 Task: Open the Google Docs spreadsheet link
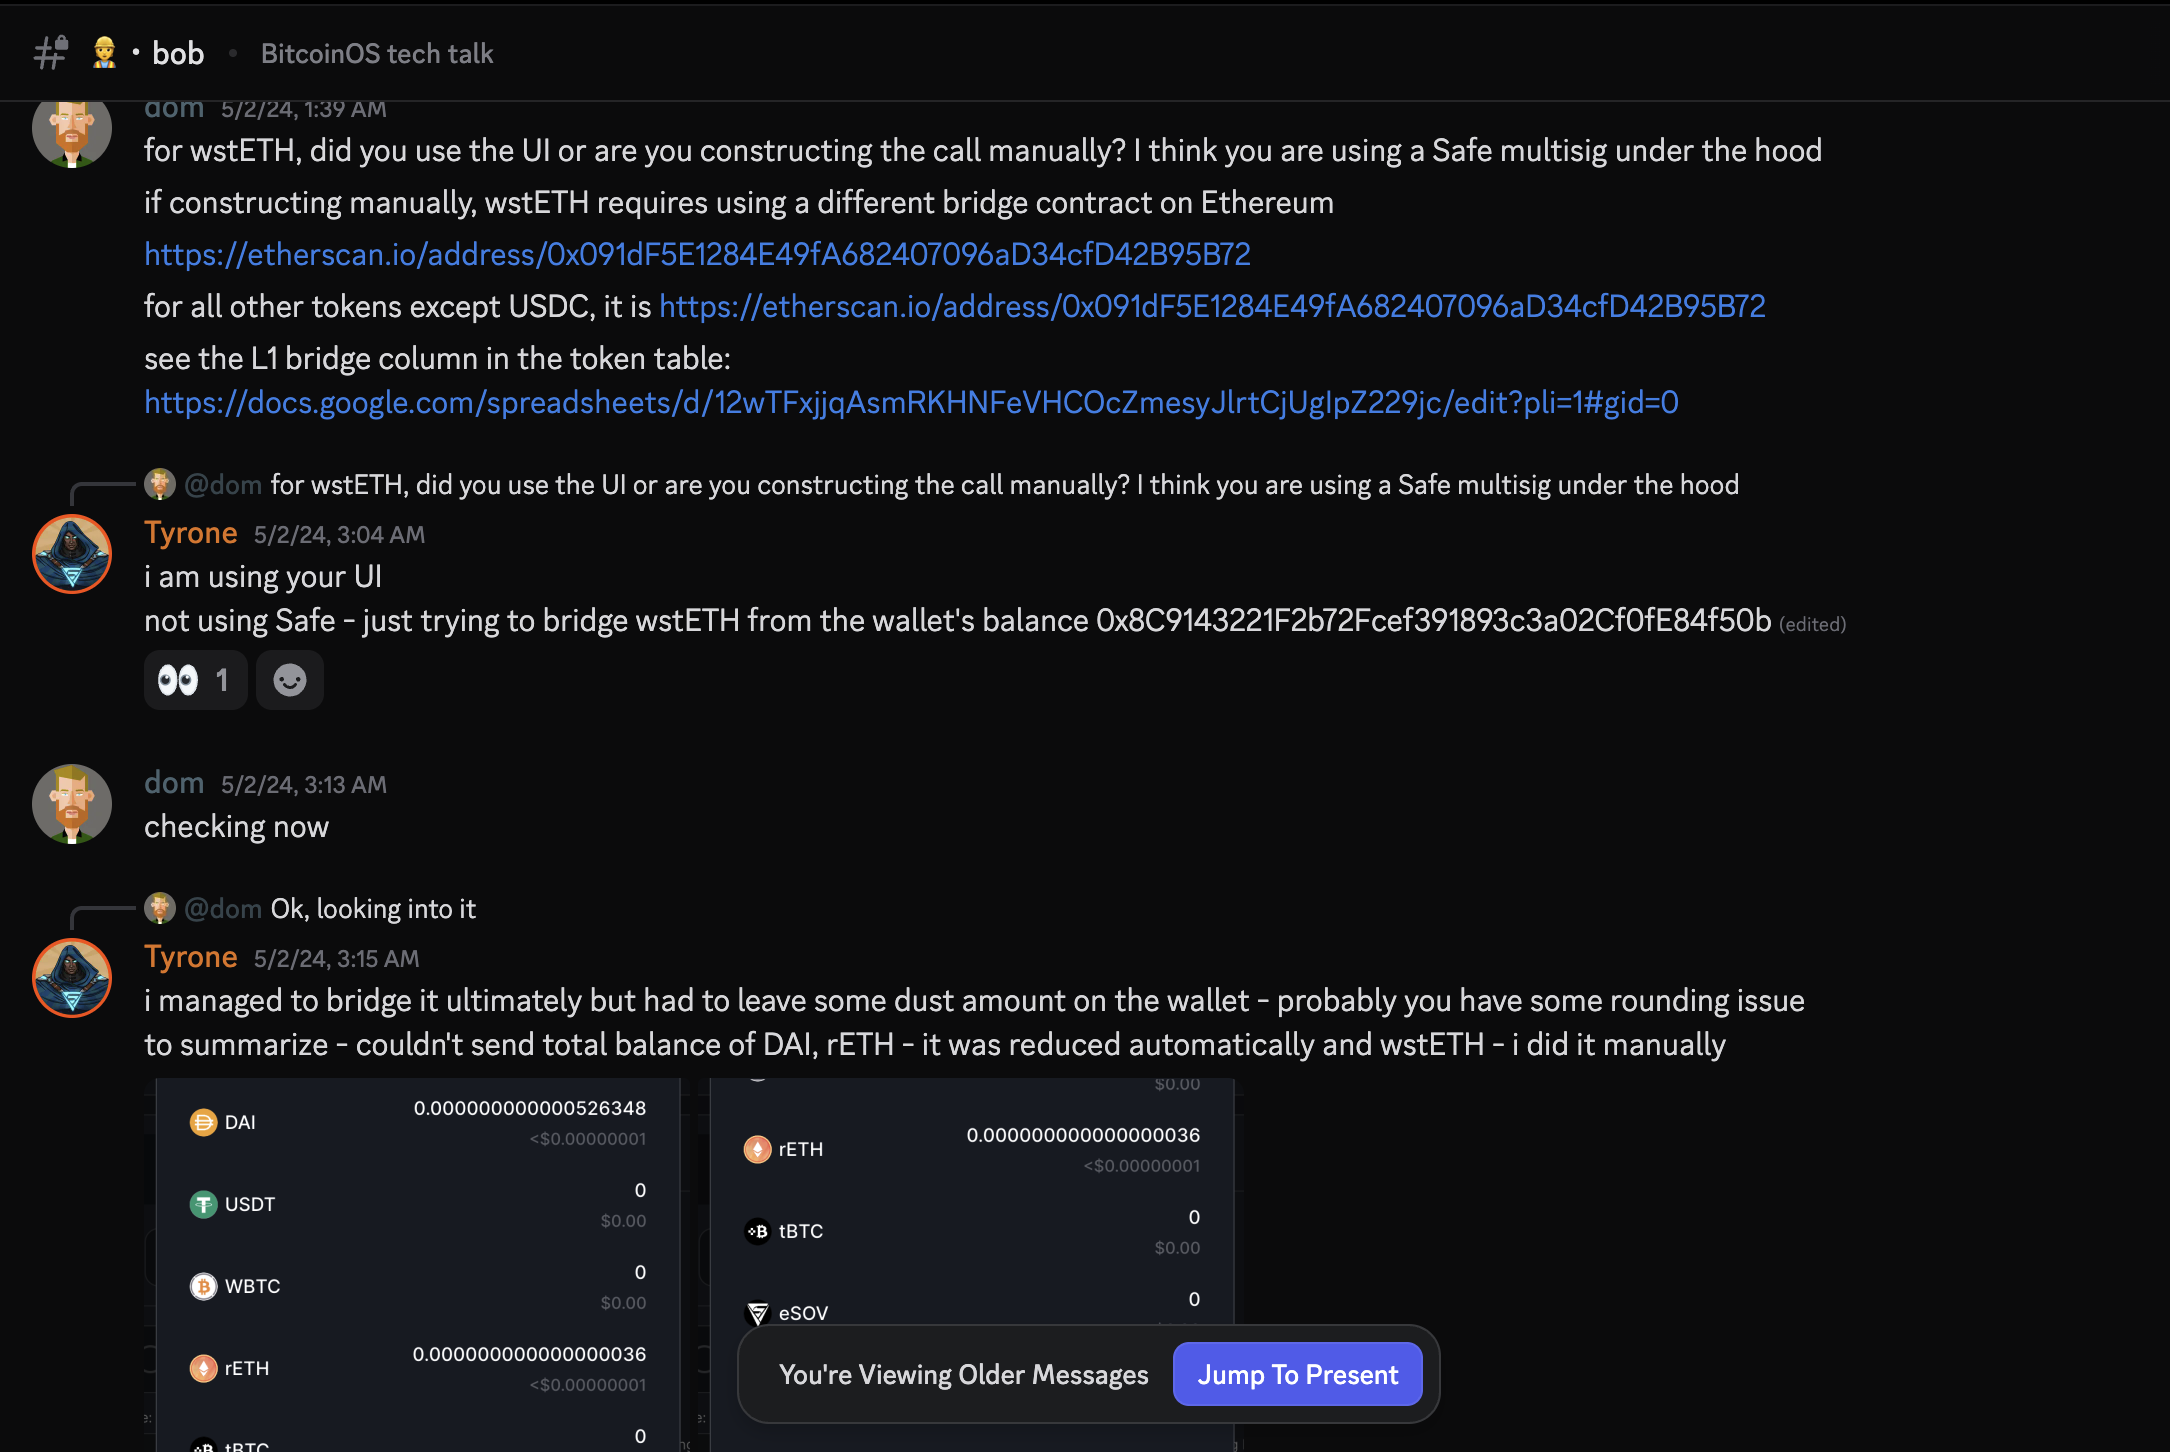click(x=911, y=402)
